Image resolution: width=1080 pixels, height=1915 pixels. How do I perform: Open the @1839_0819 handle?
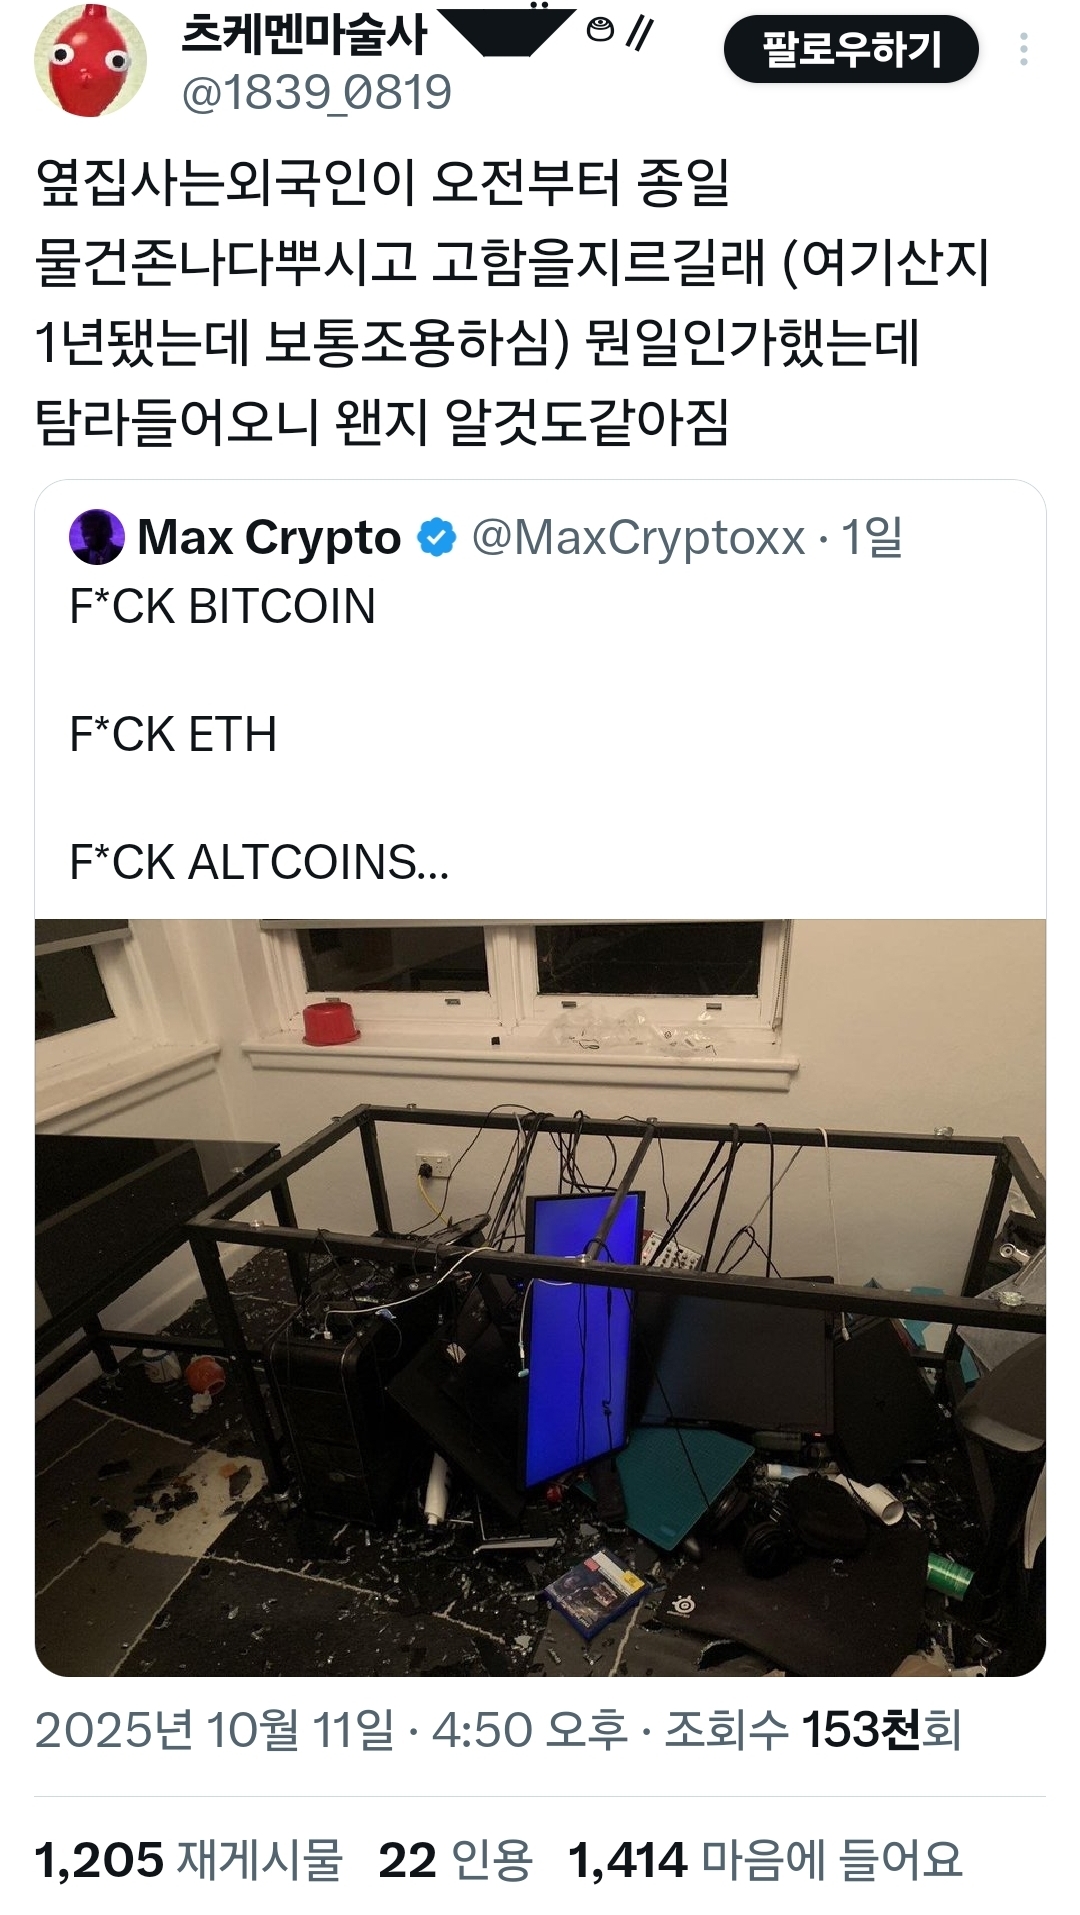click(316, 93)
